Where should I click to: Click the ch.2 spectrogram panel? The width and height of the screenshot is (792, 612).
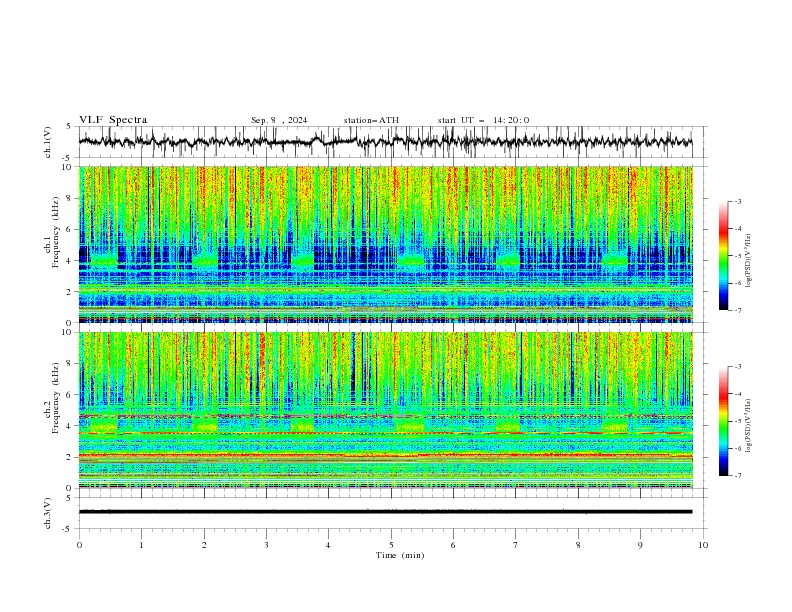click(393, 410)
